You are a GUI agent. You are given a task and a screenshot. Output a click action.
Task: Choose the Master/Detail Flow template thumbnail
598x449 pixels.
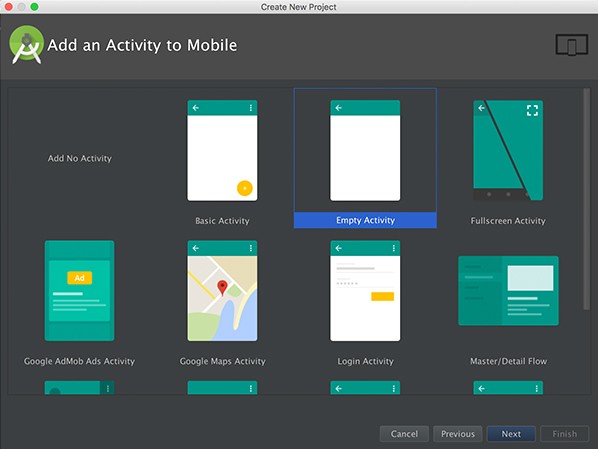508,291
